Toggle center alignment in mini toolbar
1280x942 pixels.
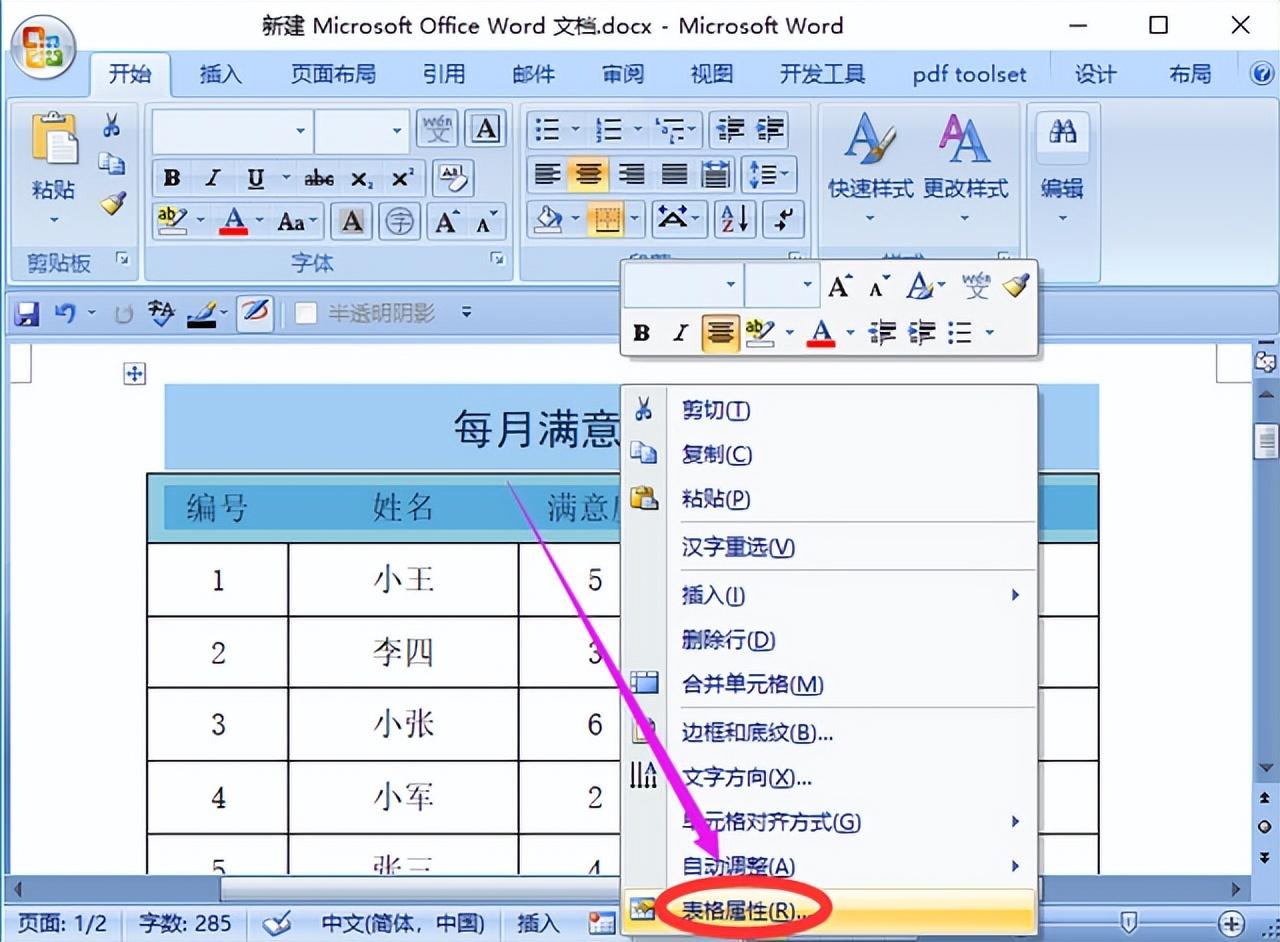(x=720, y=332)
